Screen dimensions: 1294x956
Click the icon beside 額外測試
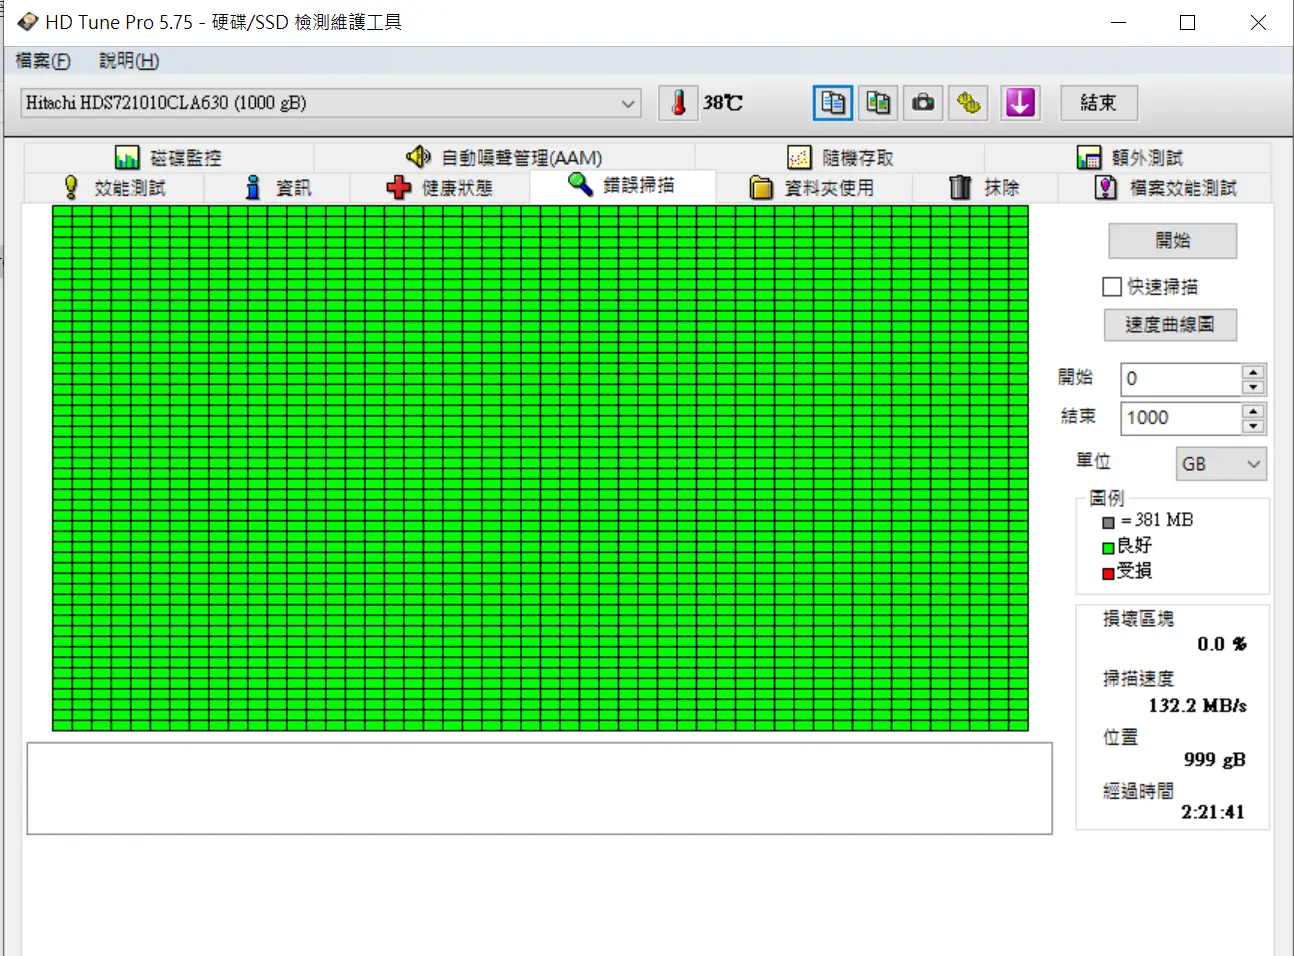tap(1089, 158)
